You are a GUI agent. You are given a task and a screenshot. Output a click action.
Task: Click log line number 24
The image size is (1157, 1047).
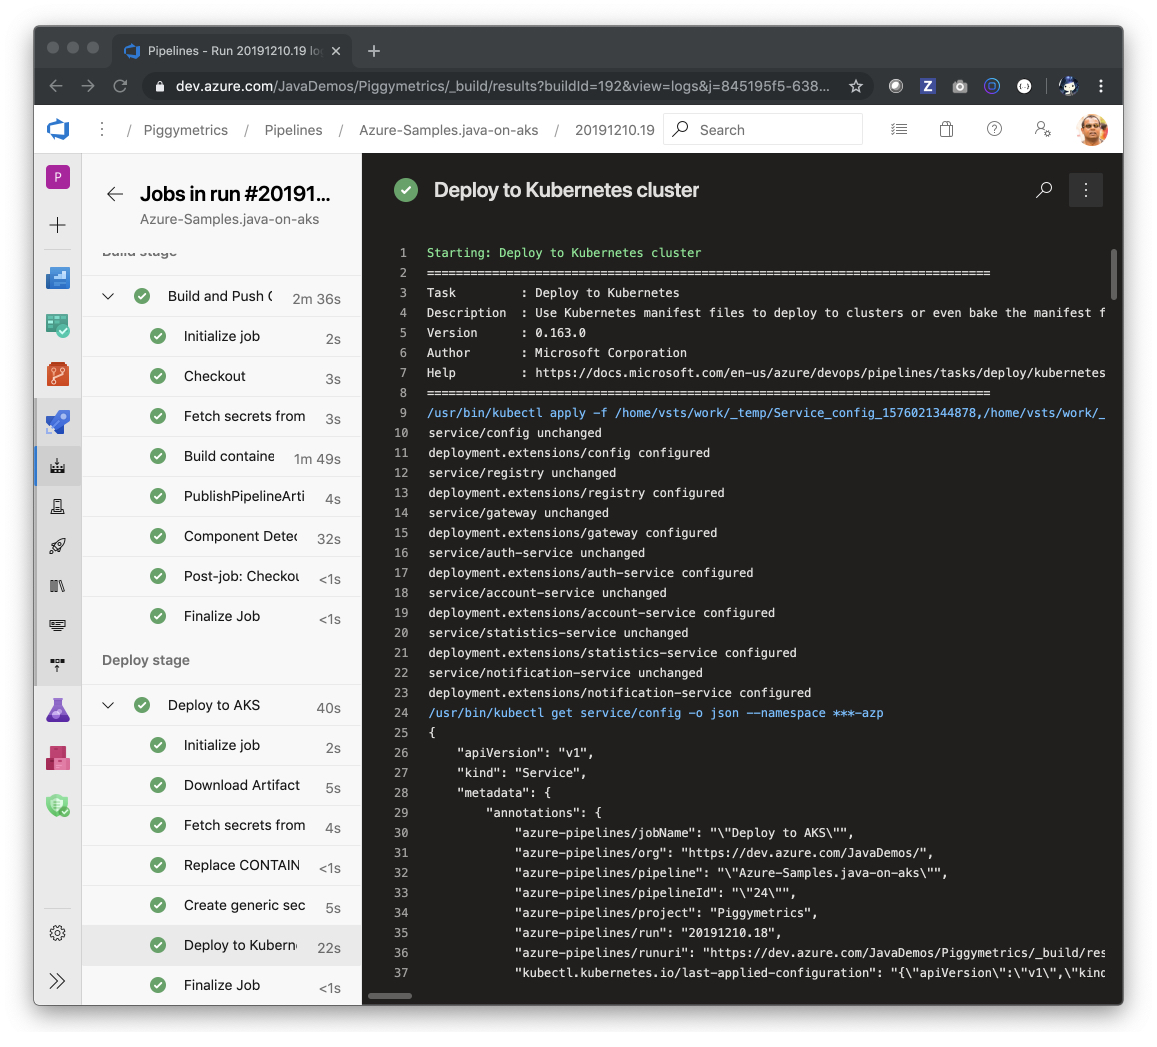coord(401,713)
